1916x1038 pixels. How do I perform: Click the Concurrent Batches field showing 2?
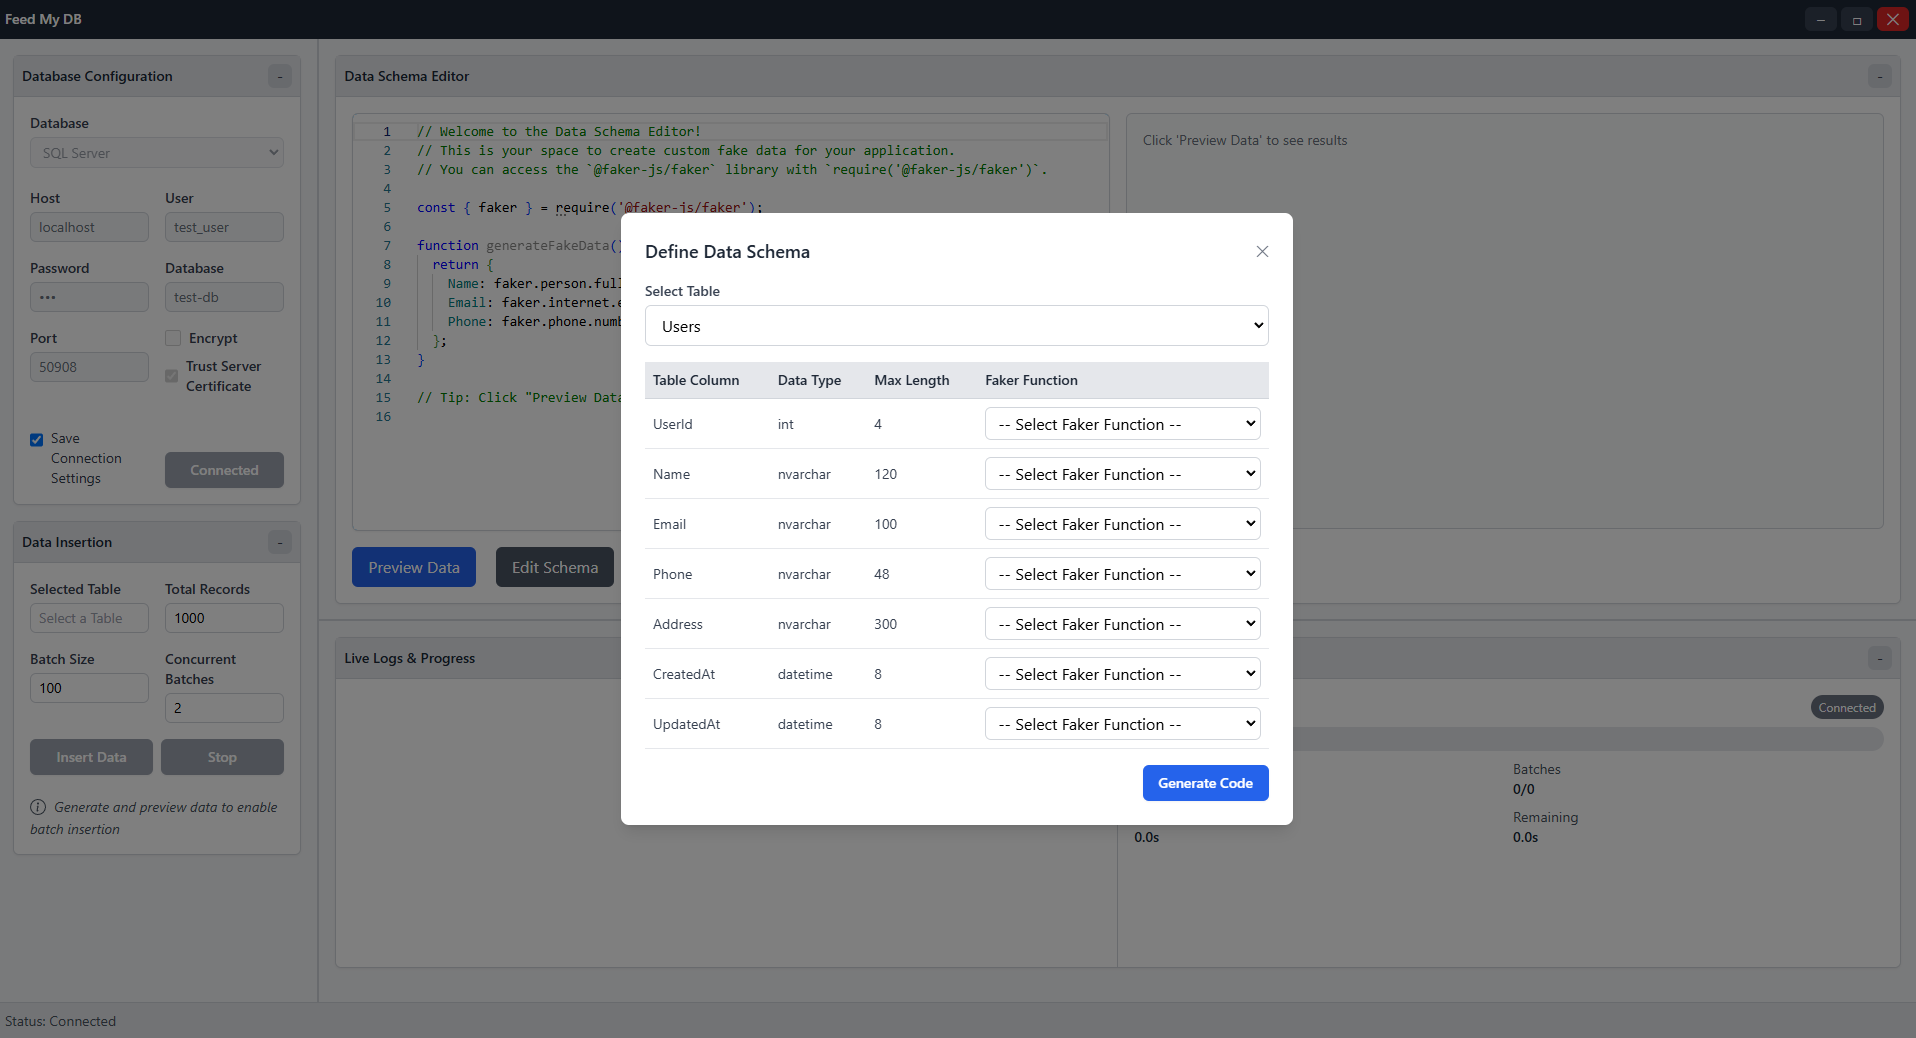coord(224,708)
